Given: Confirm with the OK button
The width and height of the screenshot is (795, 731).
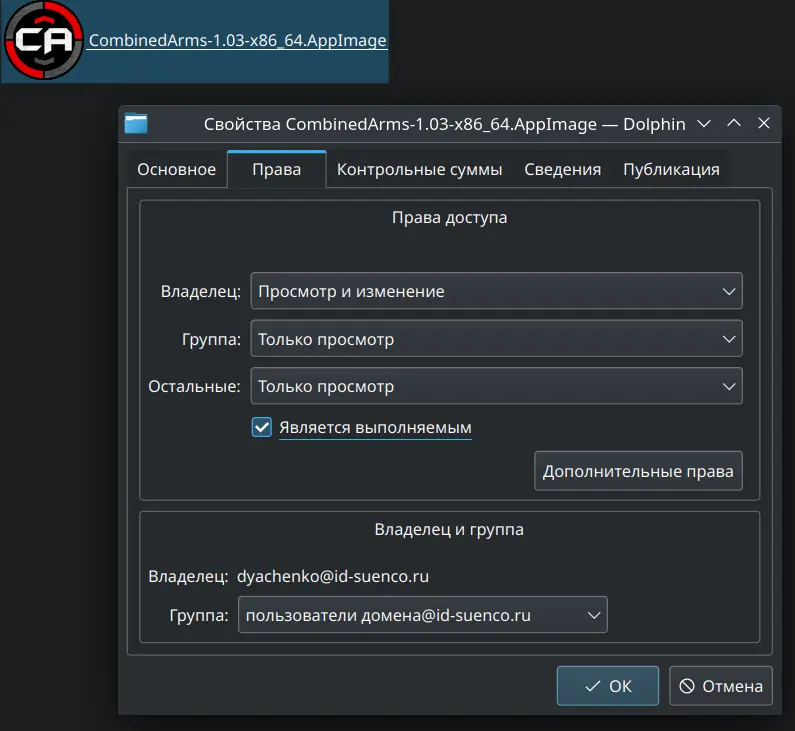Looking at the screenshot, I should point(607,686).
